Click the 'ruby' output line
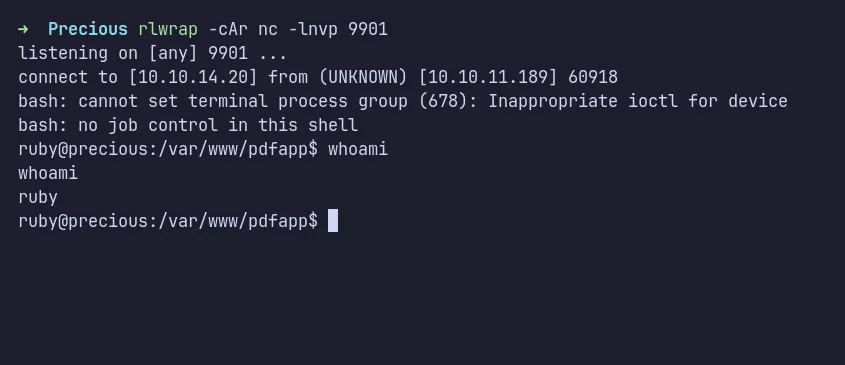This screenshot has height=365, width=845. 38,198
